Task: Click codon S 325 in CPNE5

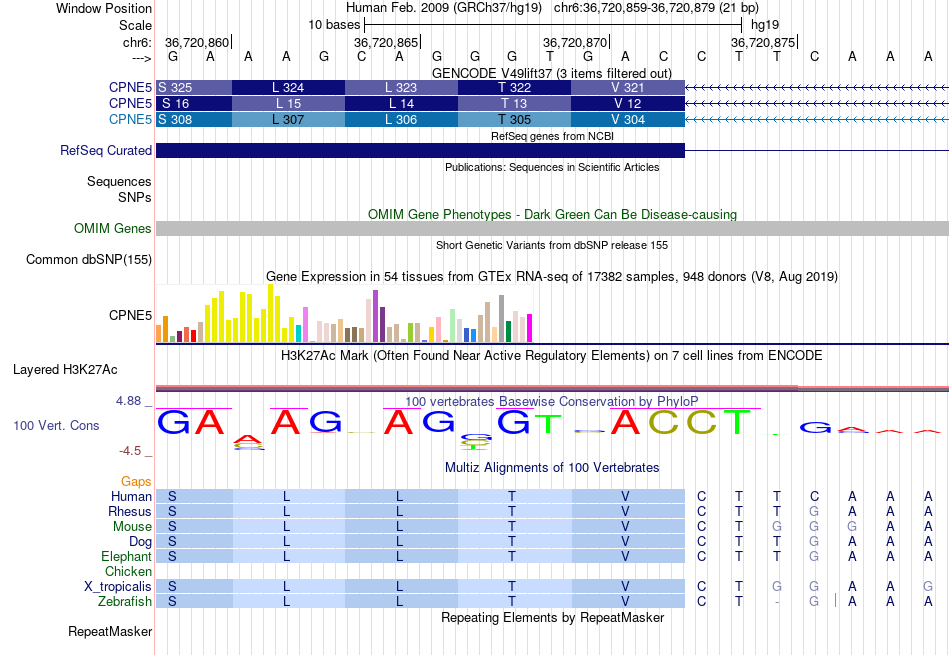Action: (194, 87)
